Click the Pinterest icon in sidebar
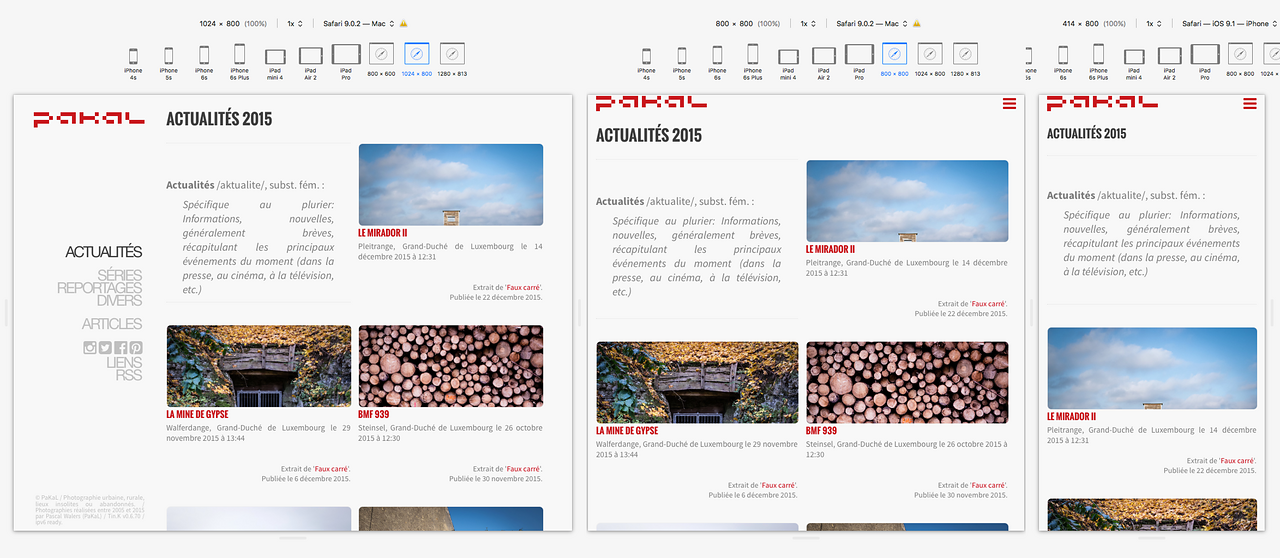1280x558 pixels. (135, 348)
